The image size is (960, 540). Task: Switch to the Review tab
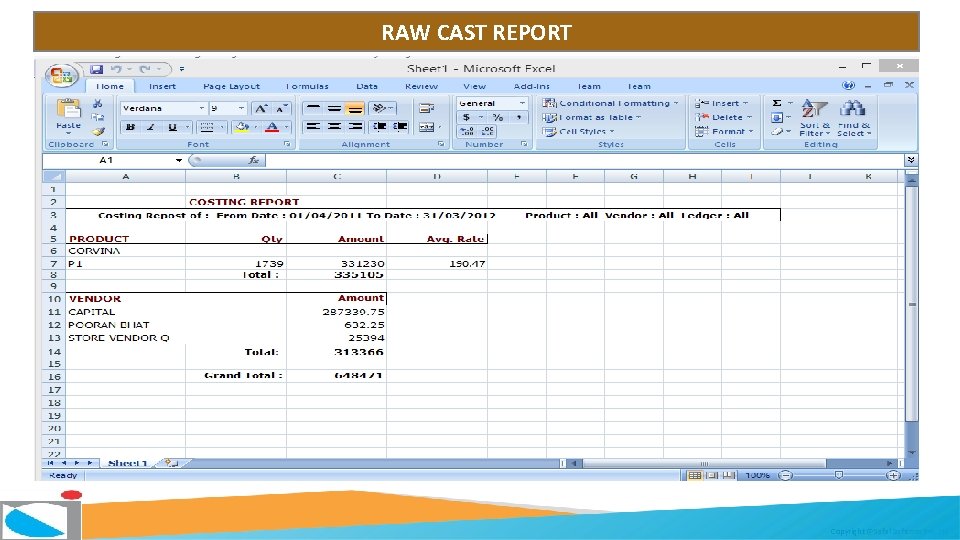coord(421,86)
